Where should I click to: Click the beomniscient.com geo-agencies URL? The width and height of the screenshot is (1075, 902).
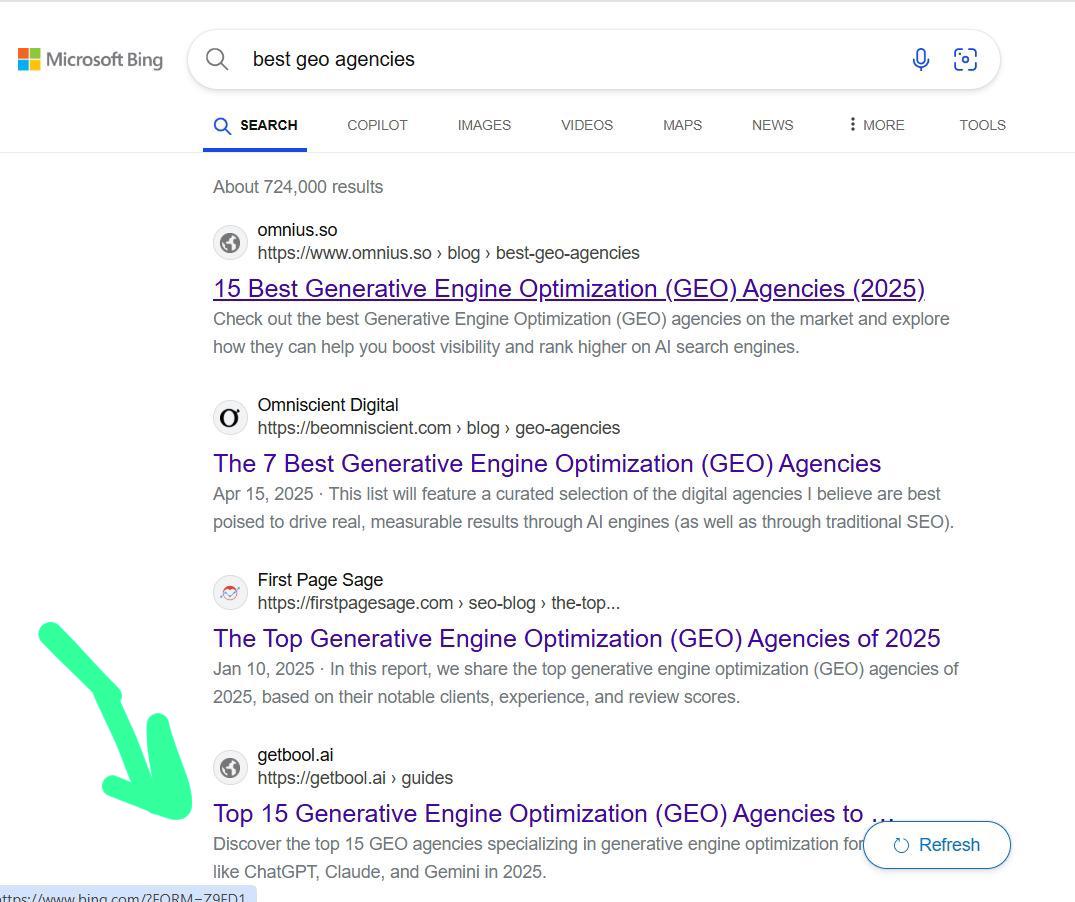[x=439, y=428]
